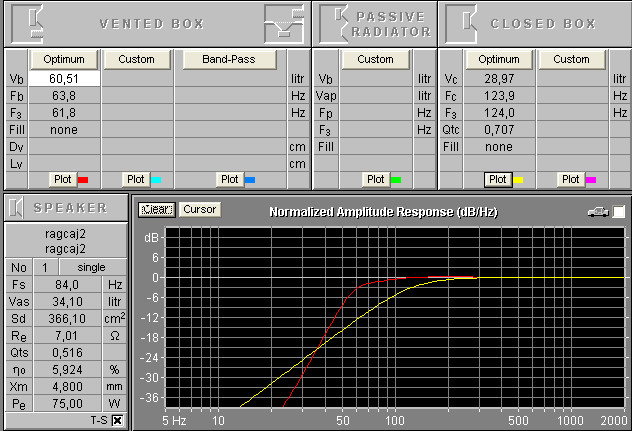Click the vented Fb value 63,8

[x=64, y=96]
